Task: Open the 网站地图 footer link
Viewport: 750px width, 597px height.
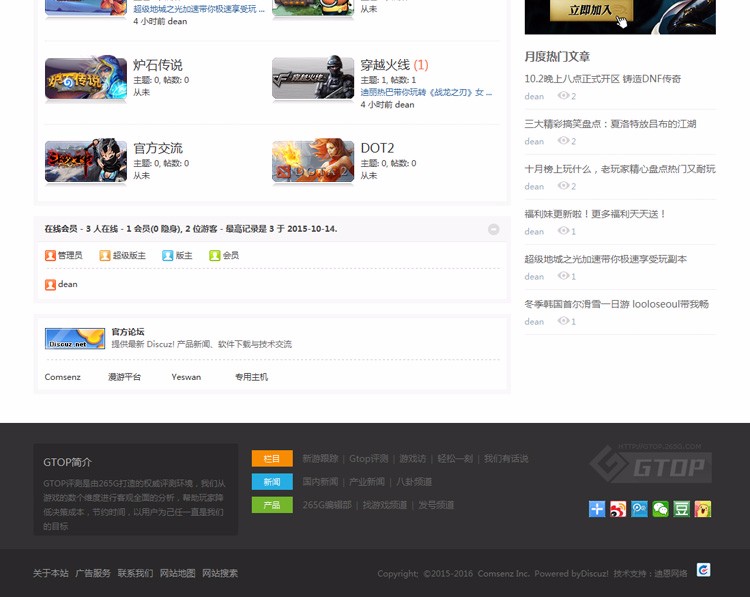Action: (x=177, y=573)
